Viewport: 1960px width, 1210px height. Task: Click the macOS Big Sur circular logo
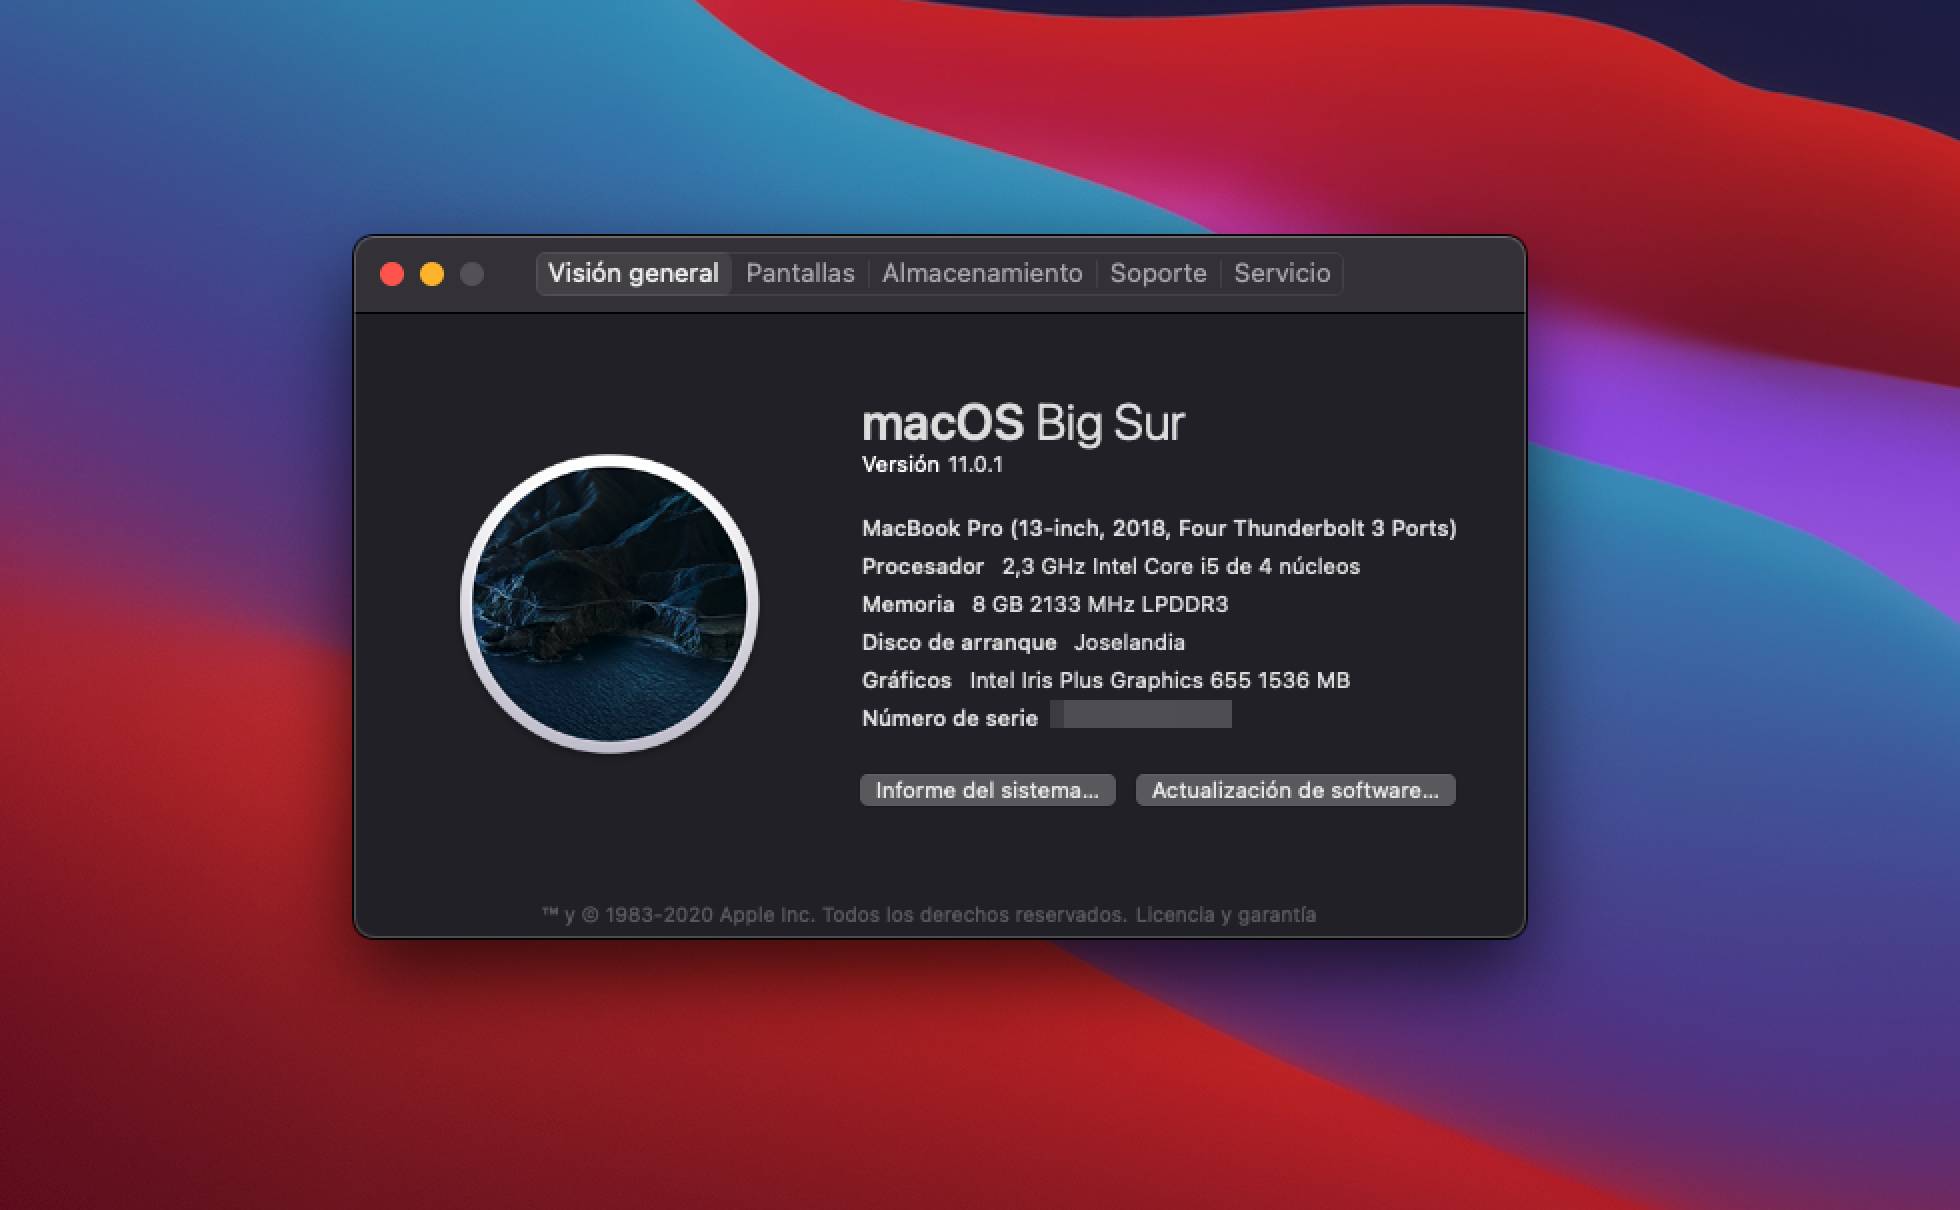[x=609, y=603]
